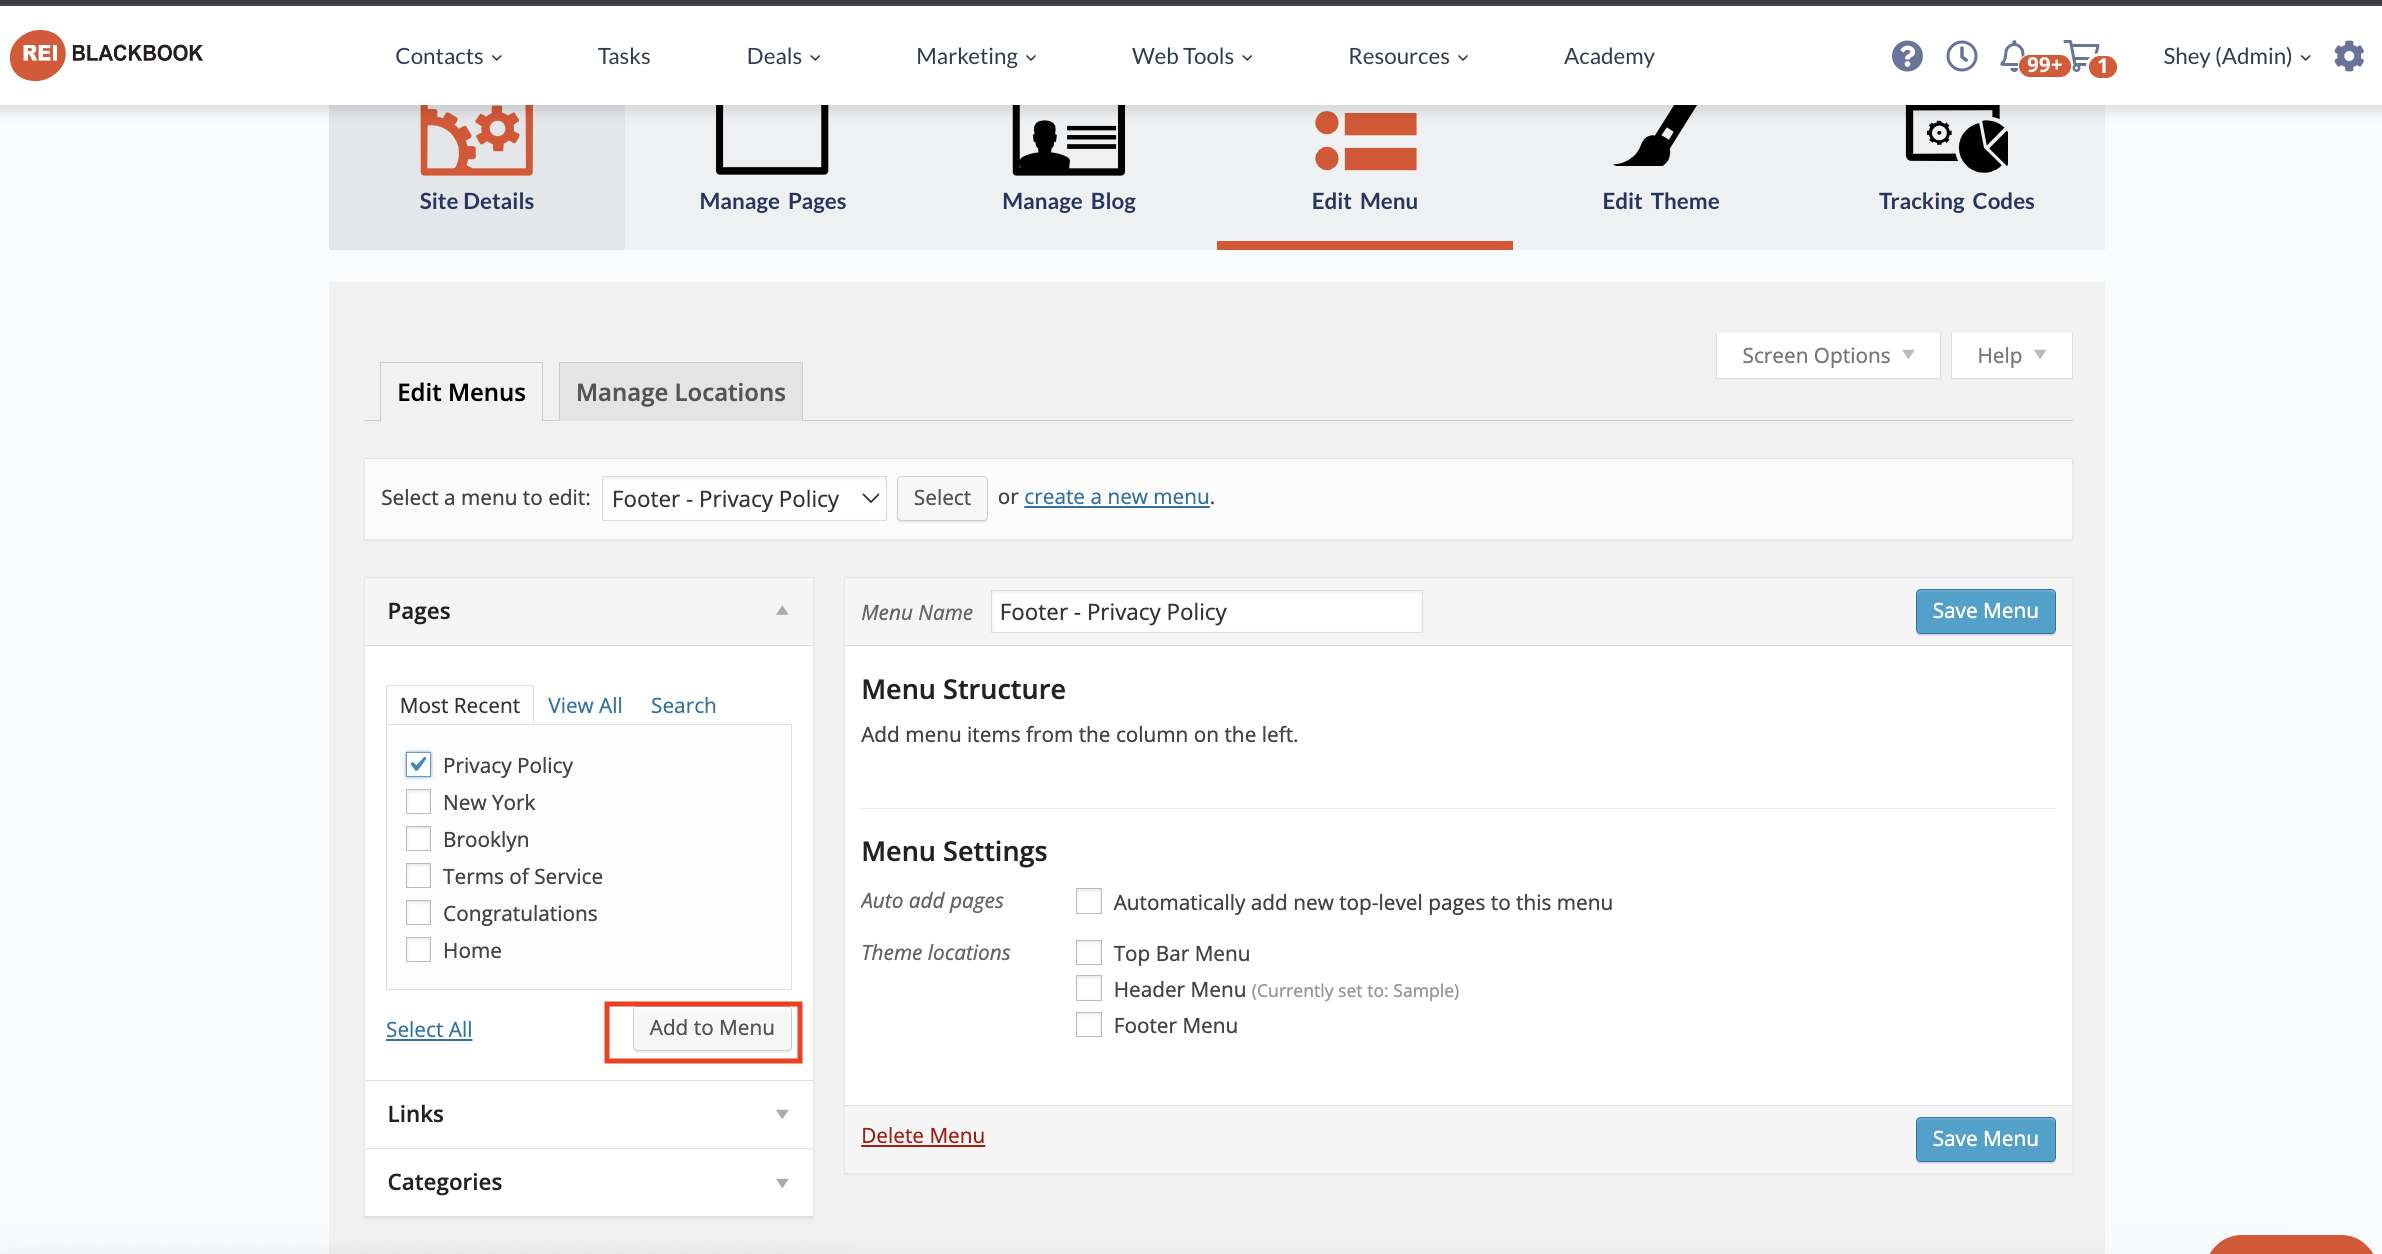Expand the Help dropdown
This screenshot has height=1254, width=2382.
(x=2010, y=356)
